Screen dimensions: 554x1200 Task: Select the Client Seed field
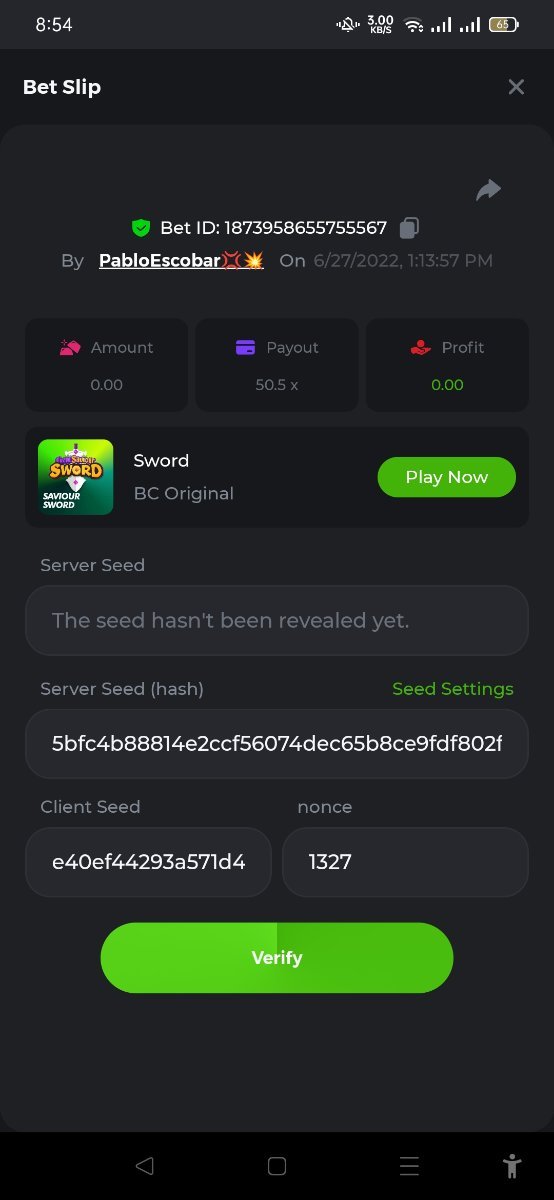tap(148, 862)
